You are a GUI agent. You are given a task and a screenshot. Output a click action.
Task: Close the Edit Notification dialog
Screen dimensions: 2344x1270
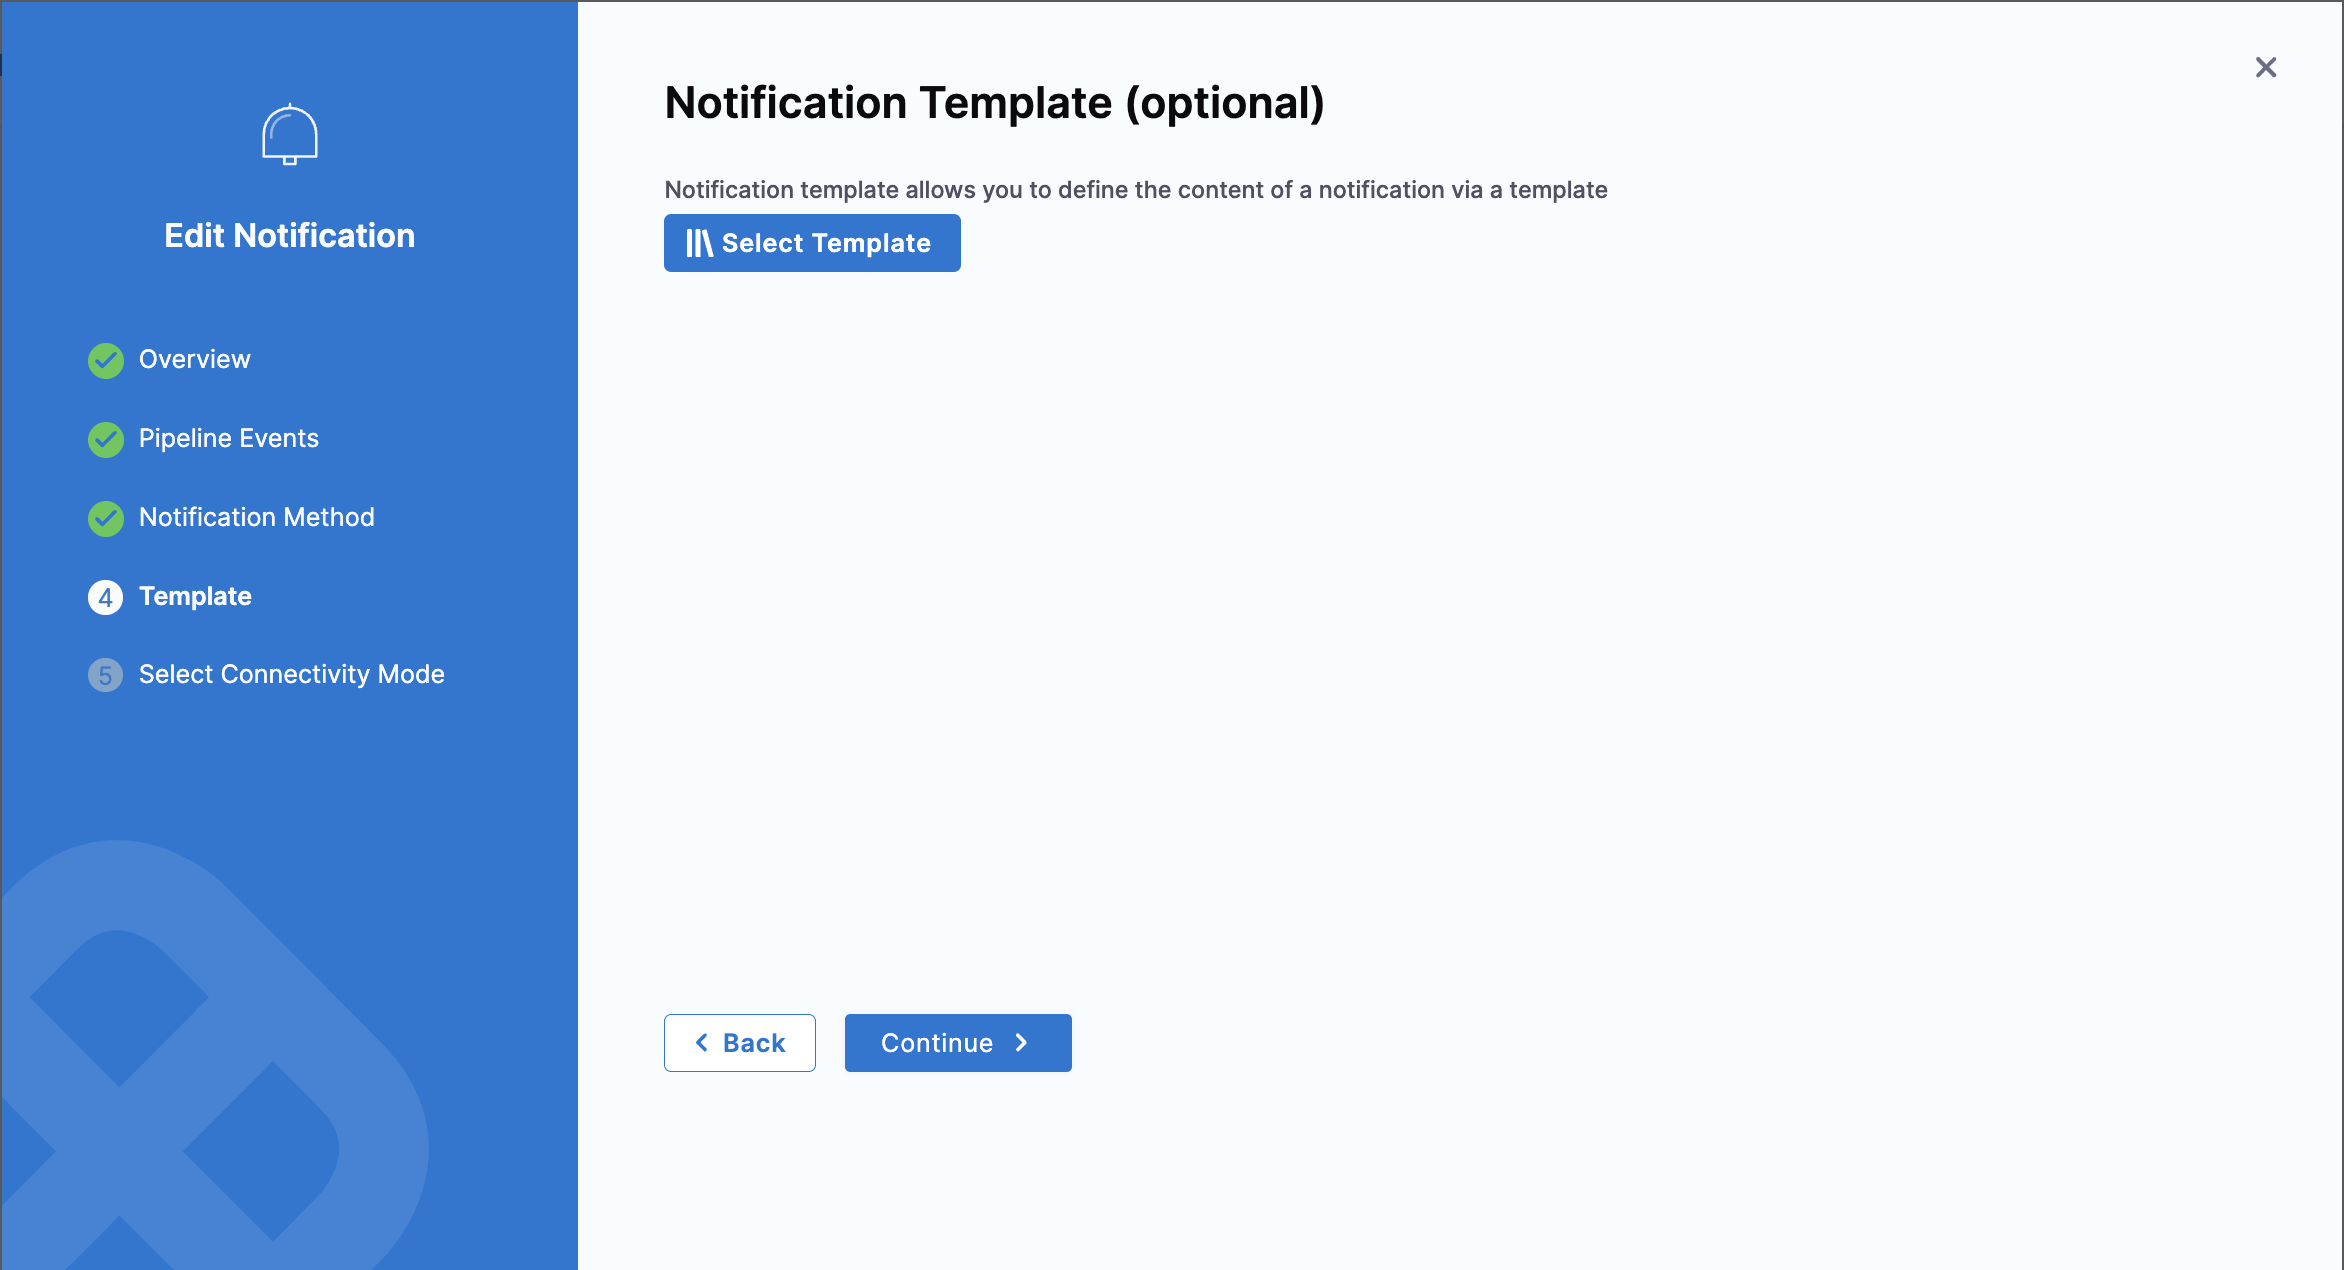2266,67
